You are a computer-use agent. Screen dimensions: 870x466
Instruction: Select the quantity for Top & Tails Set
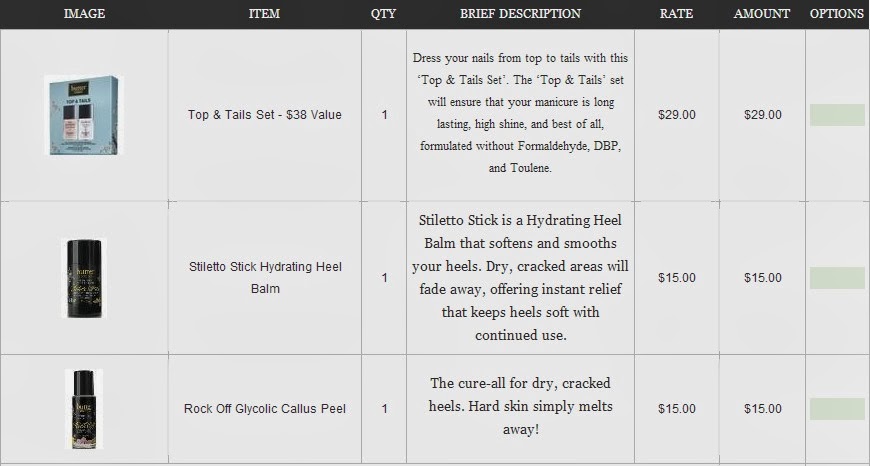[385, 115]
